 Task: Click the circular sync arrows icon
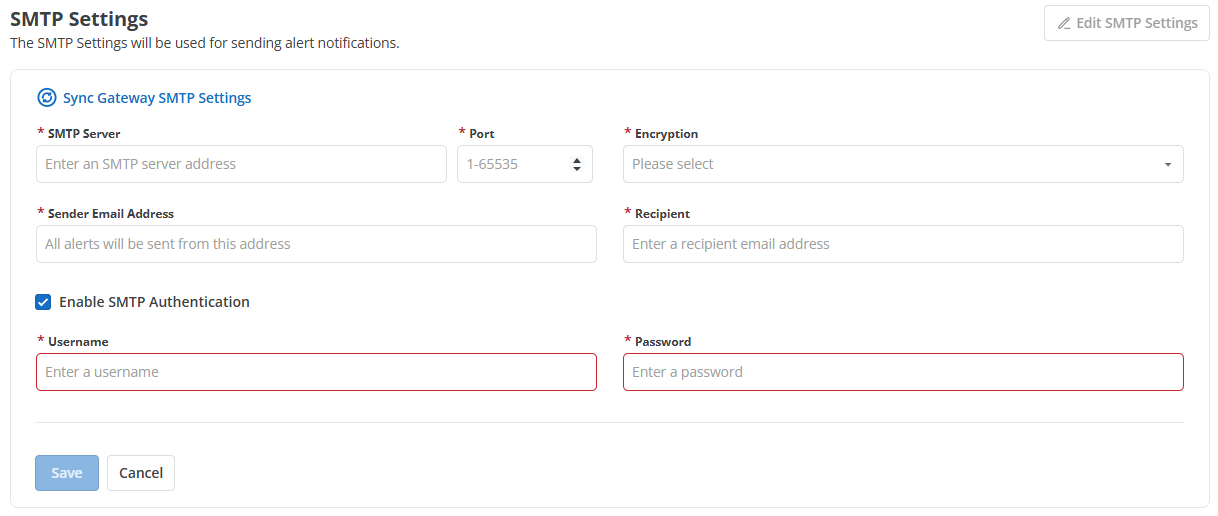coord(47,98)
